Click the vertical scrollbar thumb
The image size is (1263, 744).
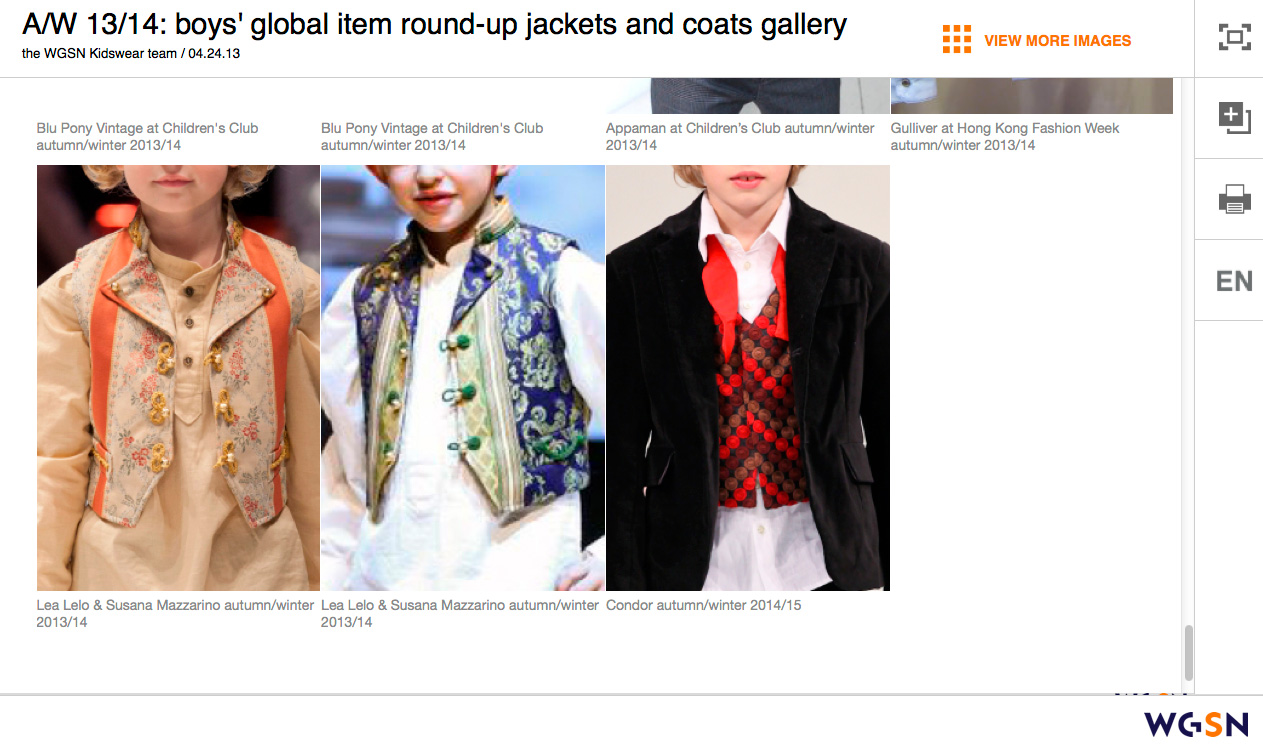click(x=1188, y=652)
